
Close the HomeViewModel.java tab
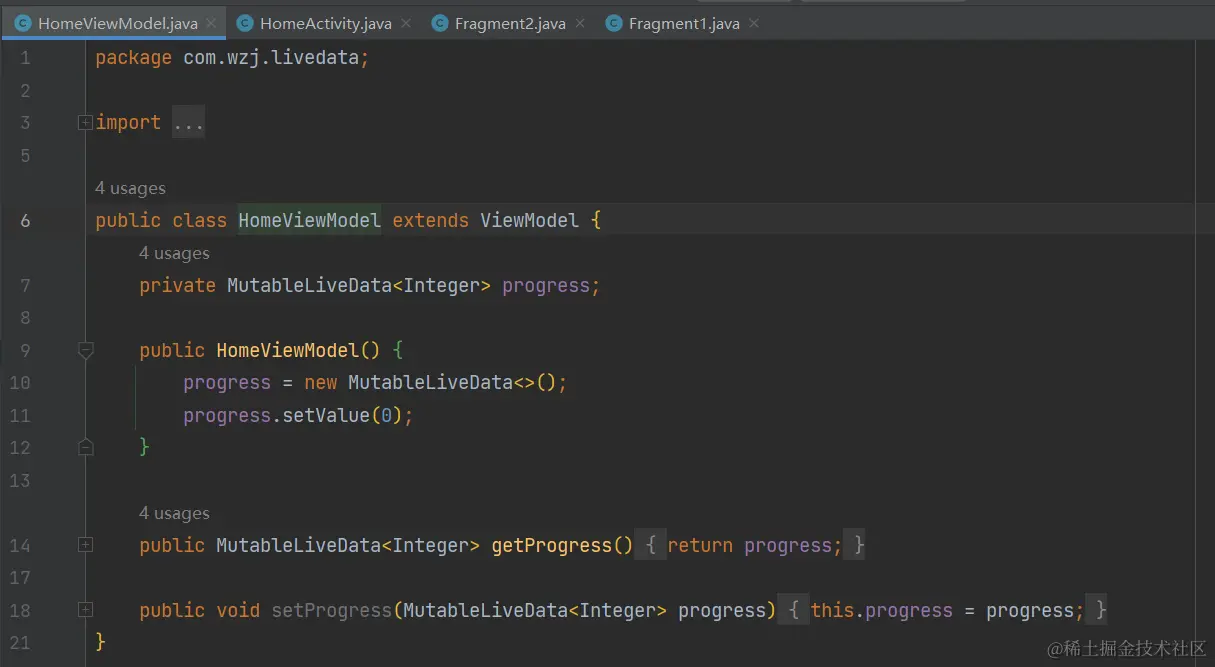coord(211,23)
